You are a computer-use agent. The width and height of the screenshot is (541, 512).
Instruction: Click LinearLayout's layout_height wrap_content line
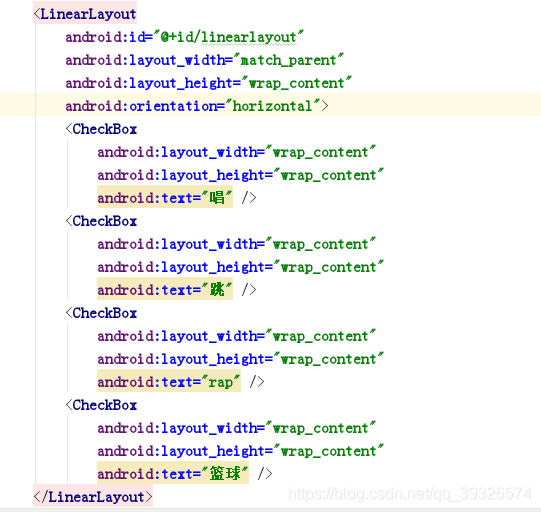point(208,83)
